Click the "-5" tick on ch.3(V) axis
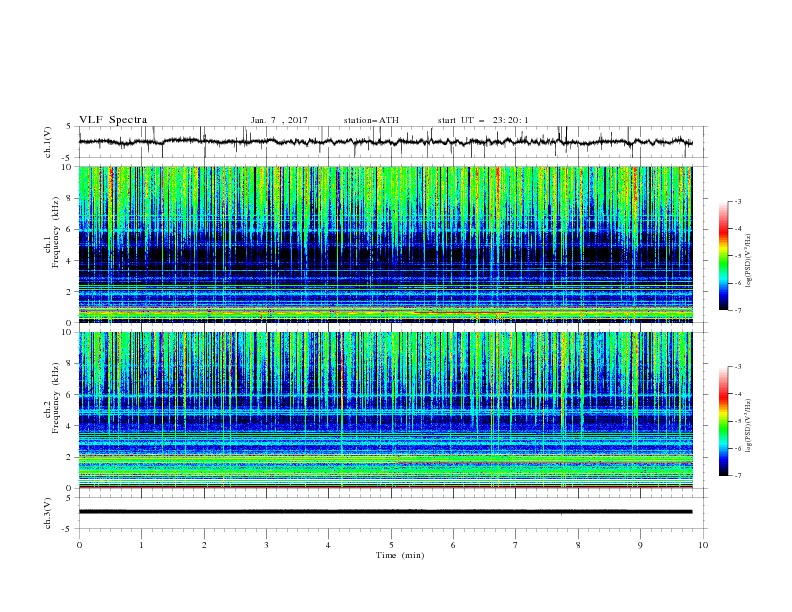Image resolution: width=792 pixels, height=612 pixels. (67, 529)
